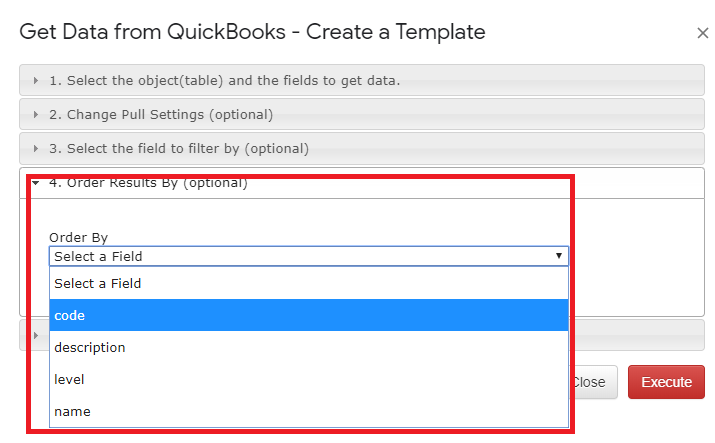Viewport: 715px width, 443px height.
Task: Open the 'Change Pull Settings (optional)' header
Action: point(362,114)
